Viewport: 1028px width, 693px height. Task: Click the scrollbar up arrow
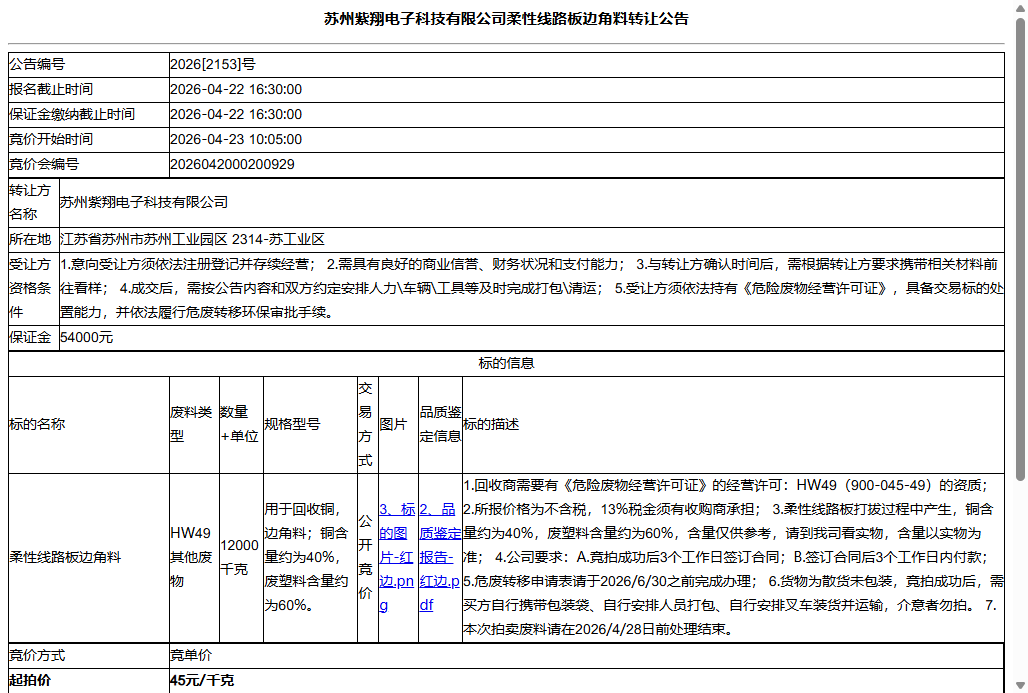pyautogui.click(x=1020, y=8)
